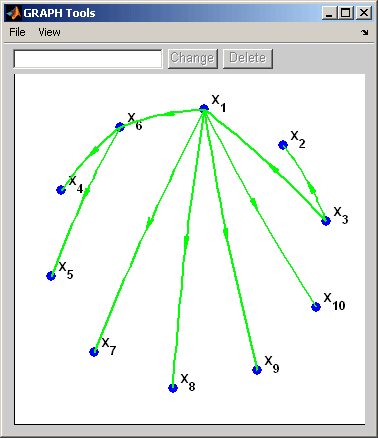Click the Delete button
Image resolution: width=378 pixels, height=438 pixels.
click(x=248, y=59)
